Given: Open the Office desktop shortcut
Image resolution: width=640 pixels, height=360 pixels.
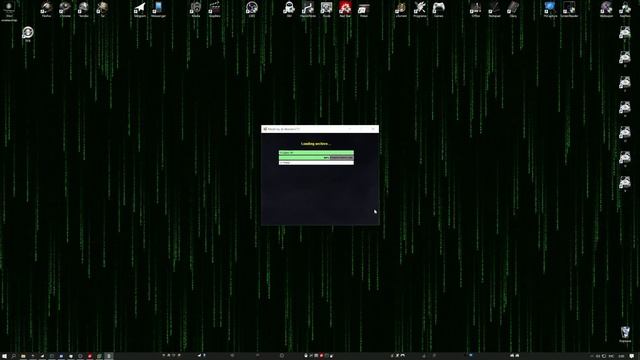Looking at the screenshot, I should [x=476, y=9].
